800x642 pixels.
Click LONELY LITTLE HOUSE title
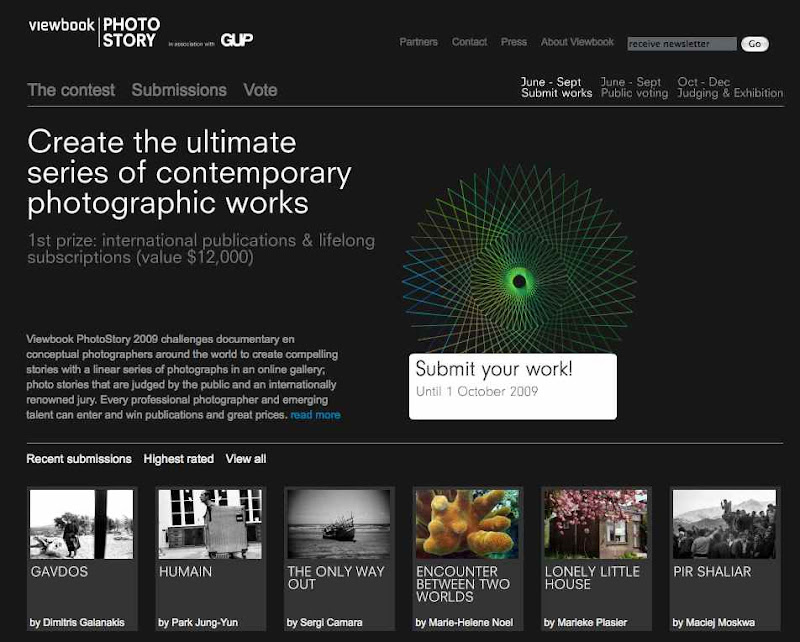coord(592,578)
